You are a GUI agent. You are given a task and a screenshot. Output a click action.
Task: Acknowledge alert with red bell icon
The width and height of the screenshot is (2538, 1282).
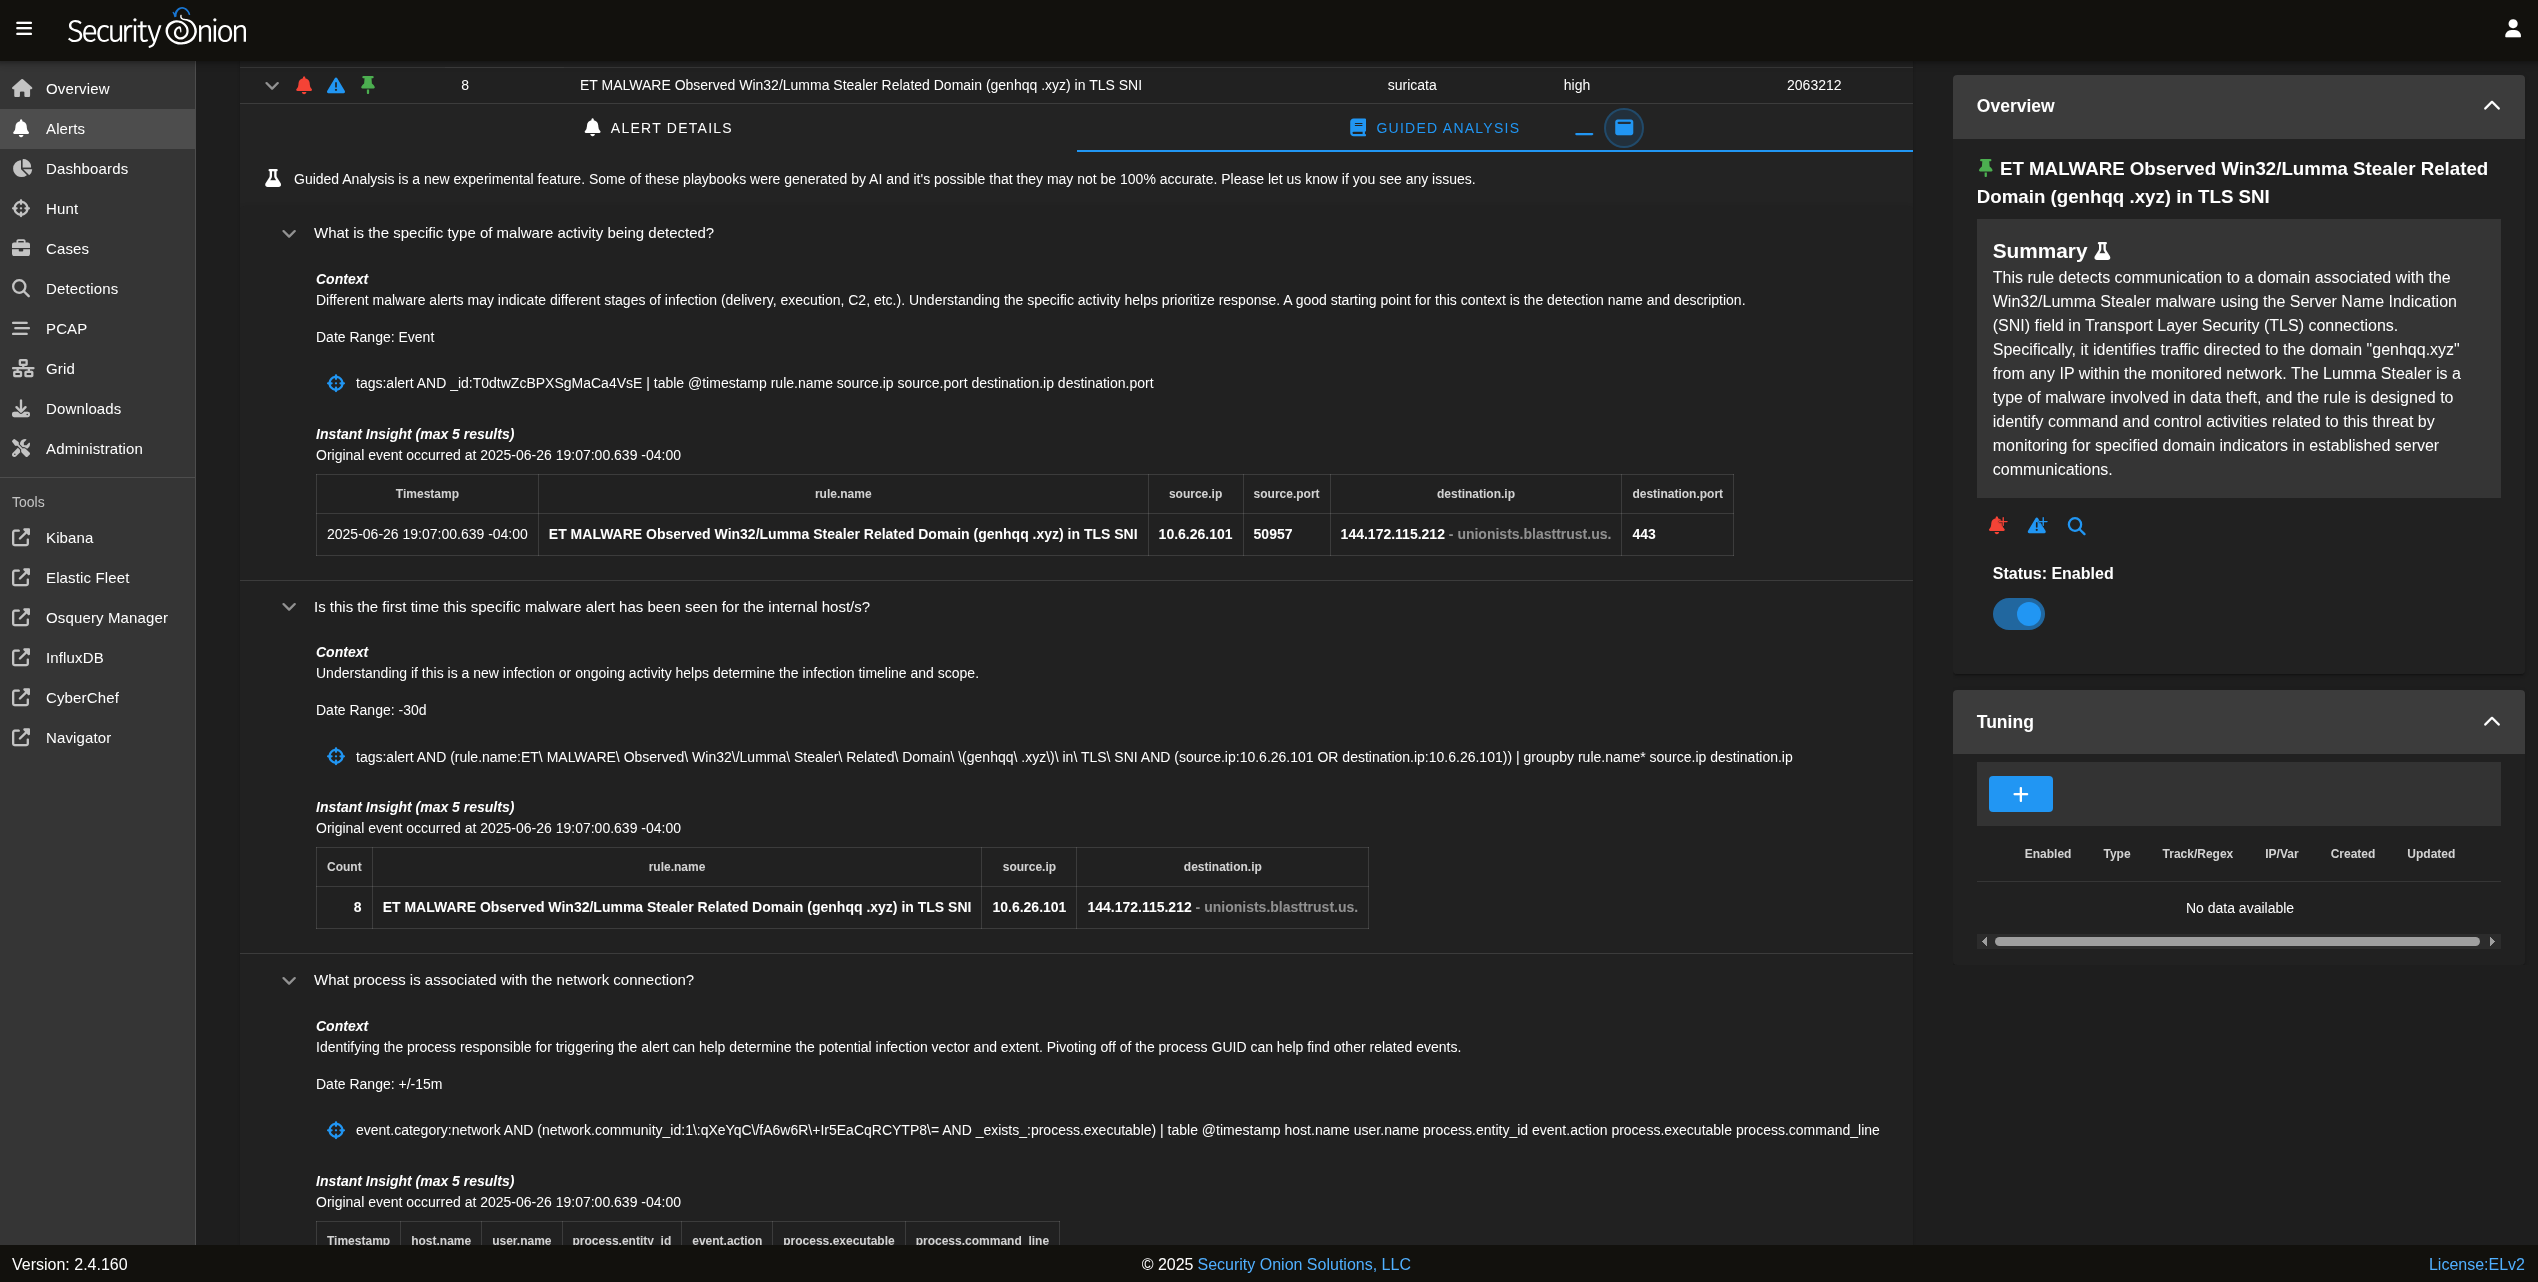[304, 85]
